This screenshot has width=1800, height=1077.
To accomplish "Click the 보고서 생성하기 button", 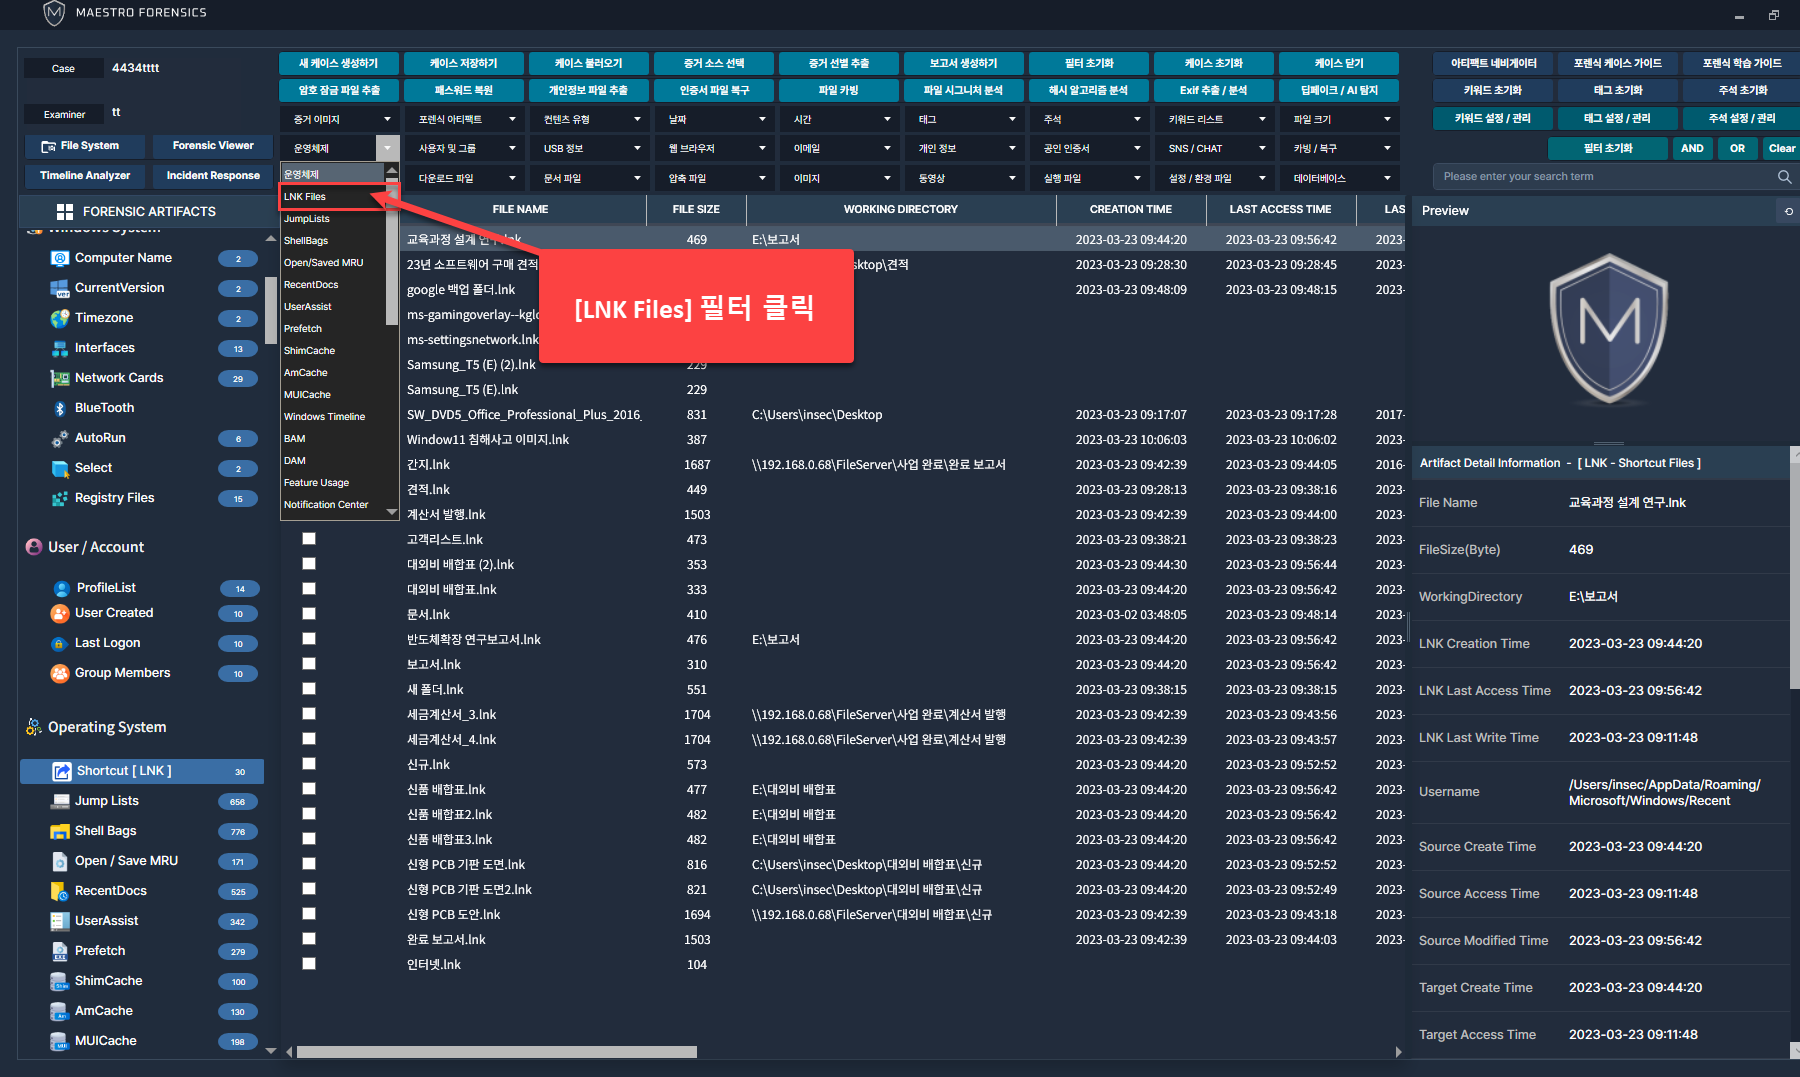I will click(x=963, y=63).
